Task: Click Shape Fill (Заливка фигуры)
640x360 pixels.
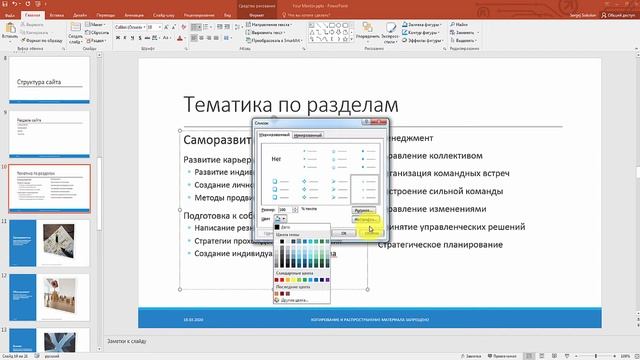Action: point(422,24)
